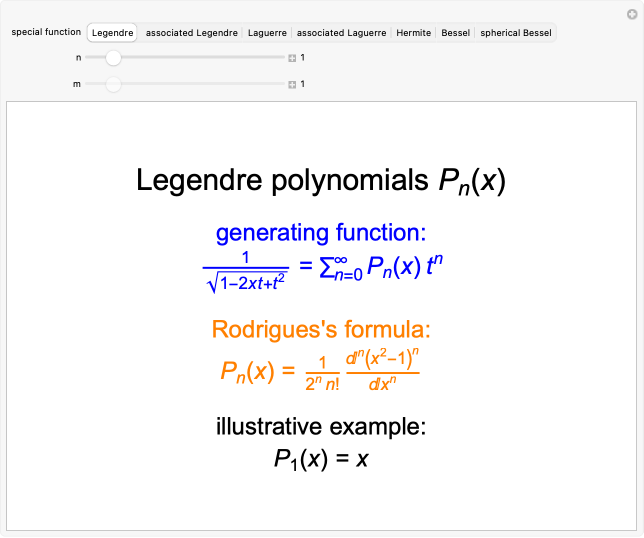Click the m value readout beside its slider
Image resolution: width=644 pixels, height=538 pixels.
click(303, 85)
